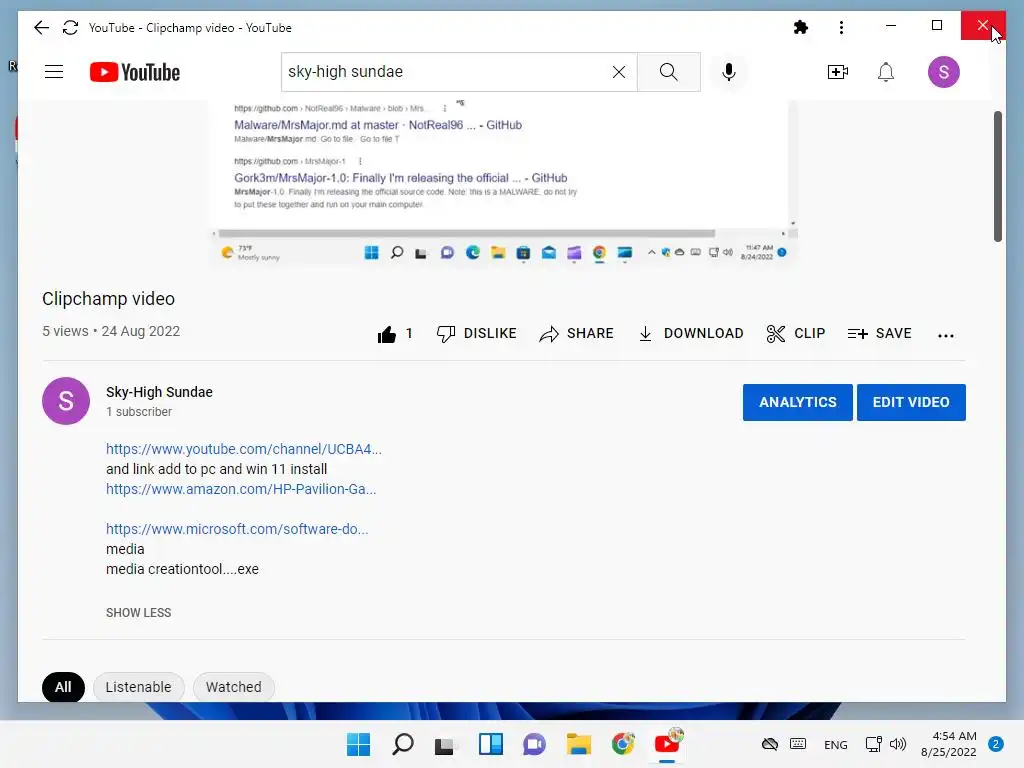Open the Create video camera icon

(x=838, y=72)
